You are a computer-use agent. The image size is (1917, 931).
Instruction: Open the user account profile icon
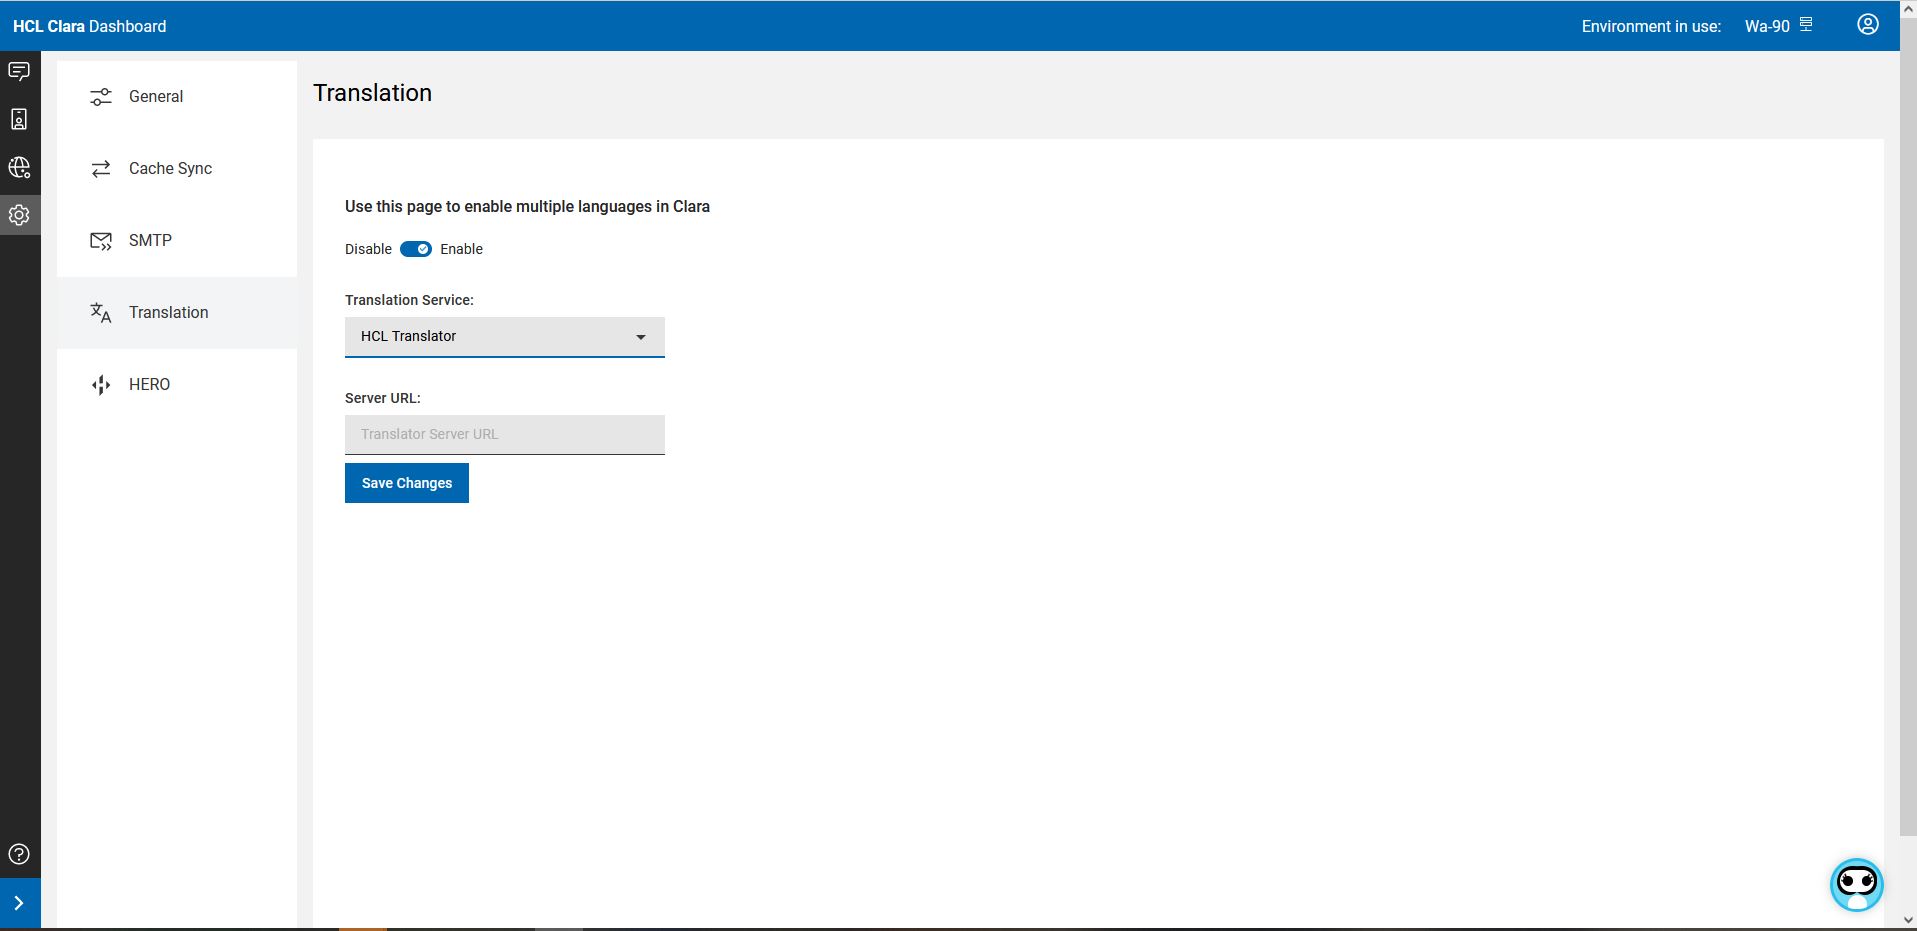click(x=1868, y=25)
